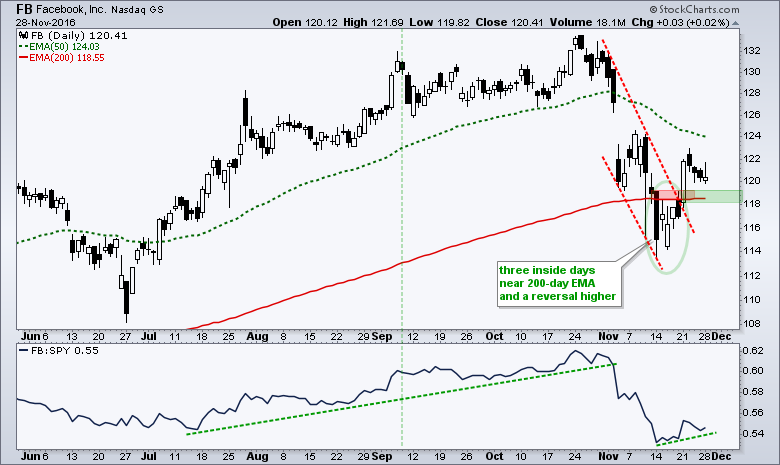Click the green 'three inside days' annotation box

click(559, 283)
